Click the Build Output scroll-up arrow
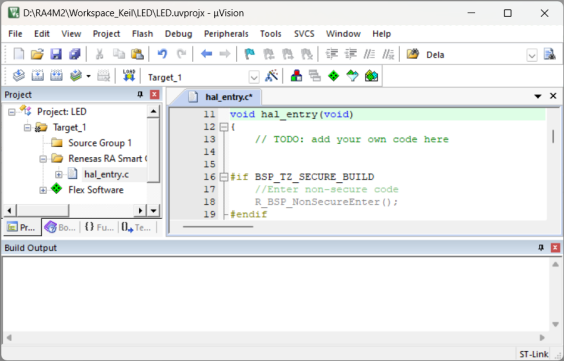This screenshot has width=564, height=361. tap(555, 264)
